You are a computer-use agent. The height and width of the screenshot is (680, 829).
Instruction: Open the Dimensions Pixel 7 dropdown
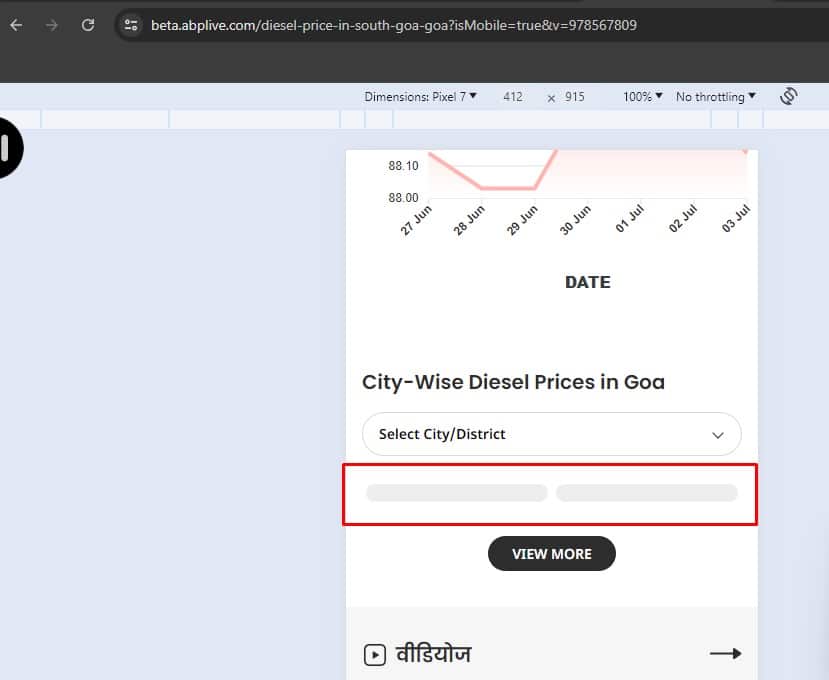pos(421,97)
